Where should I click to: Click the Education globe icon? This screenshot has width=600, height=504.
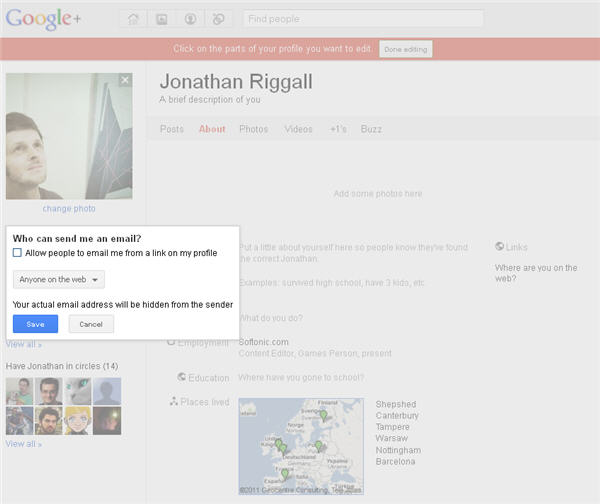(181, 377)
